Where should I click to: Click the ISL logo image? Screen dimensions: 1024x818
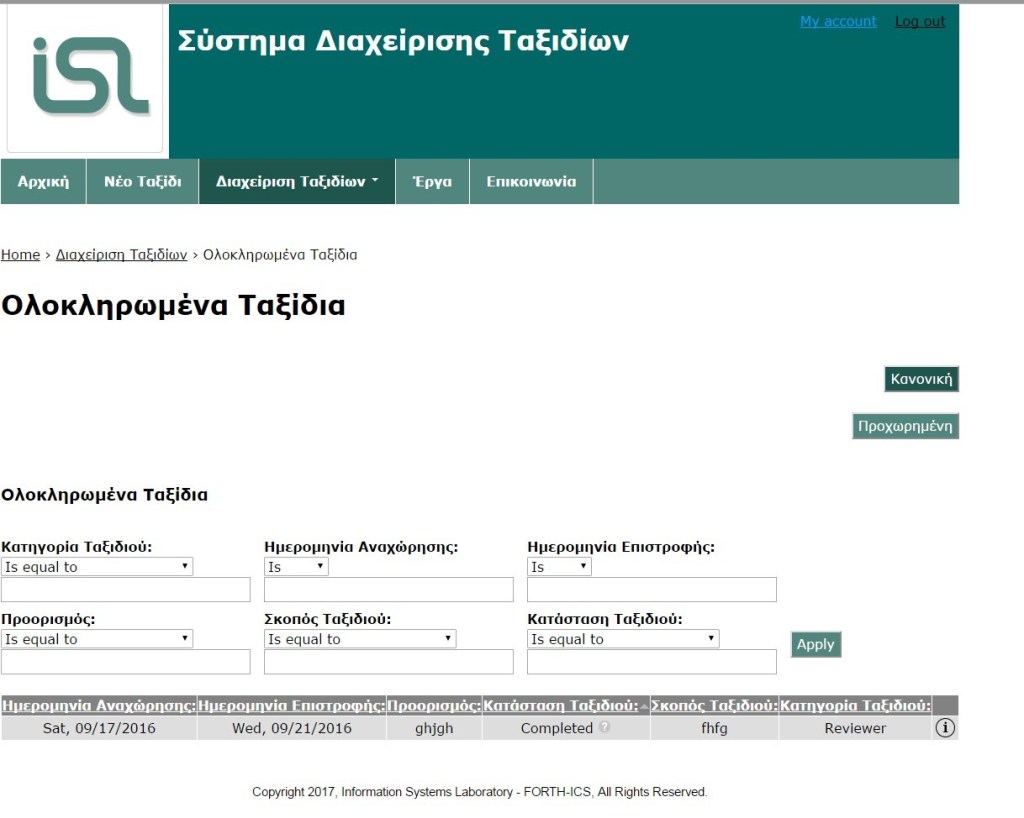click(85, 78)
